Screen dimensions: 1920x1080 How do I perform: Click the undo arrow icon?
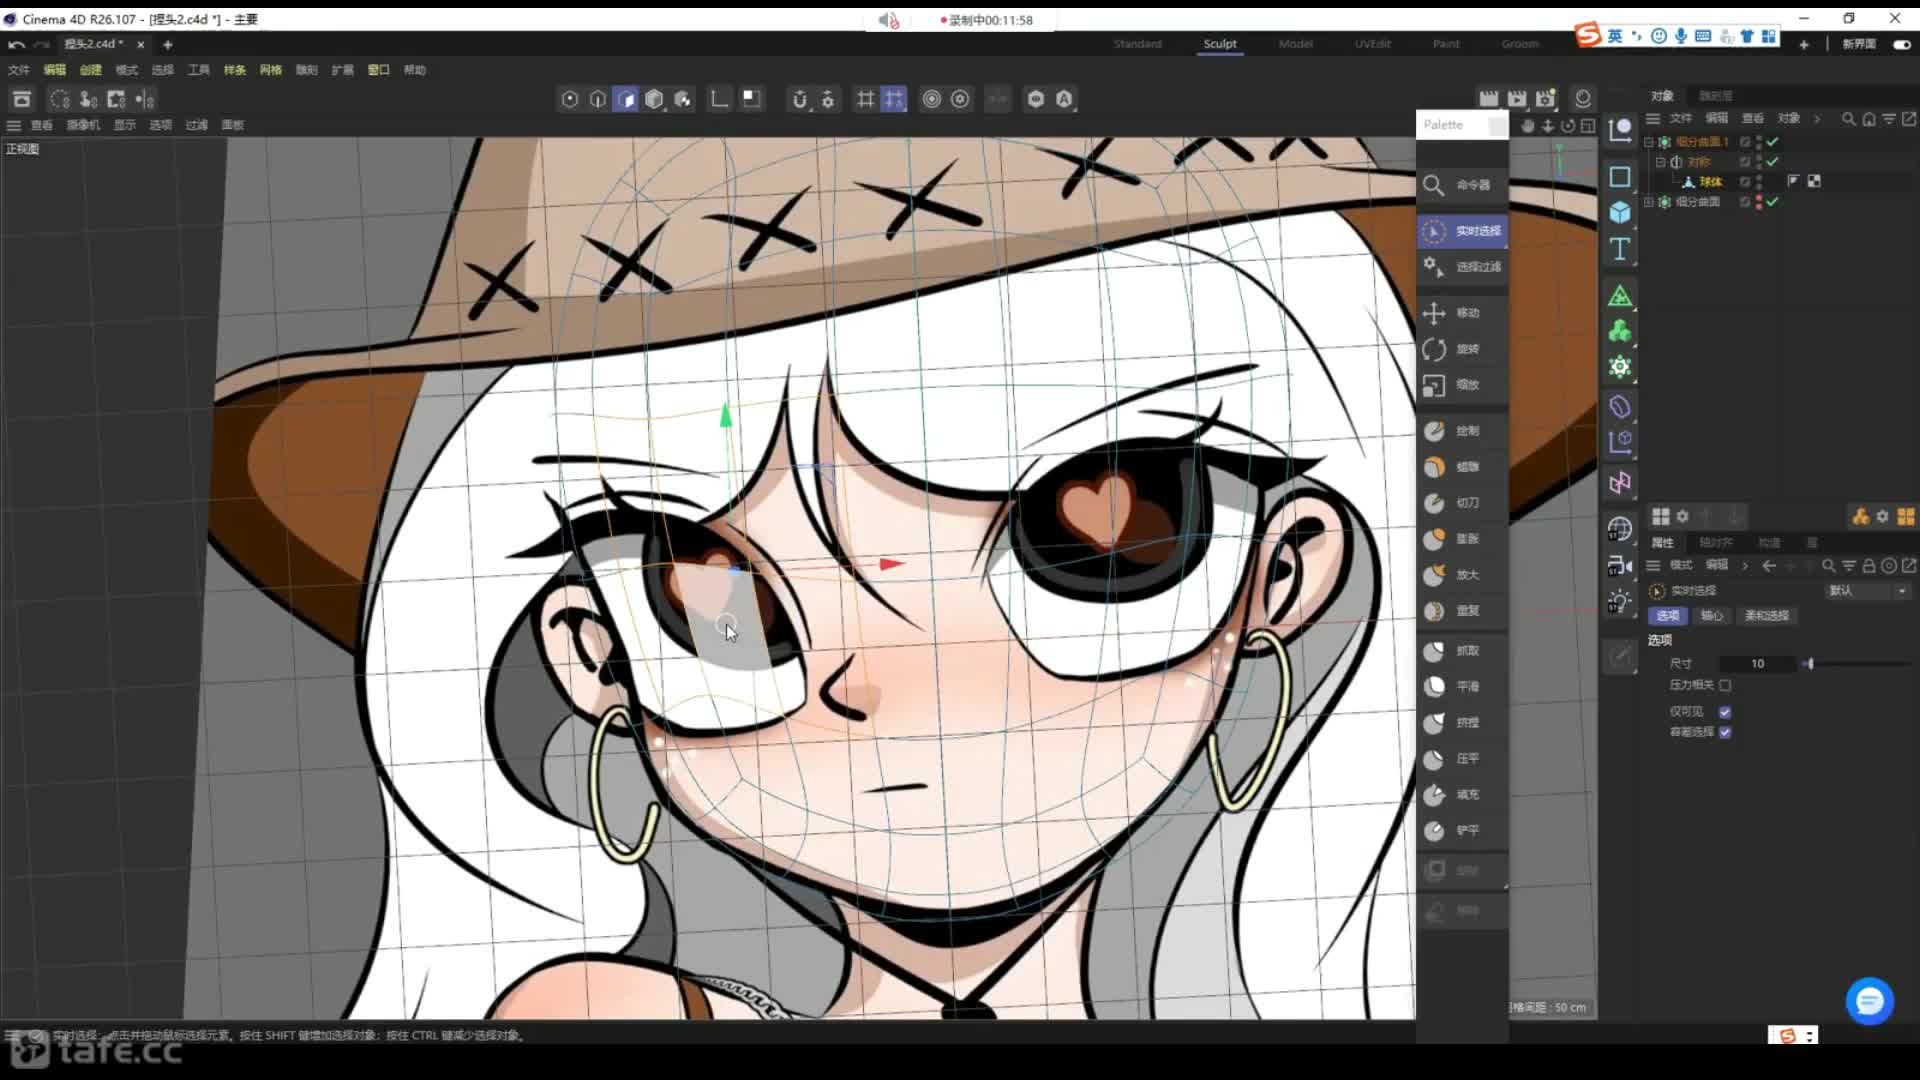pos(16,45)
